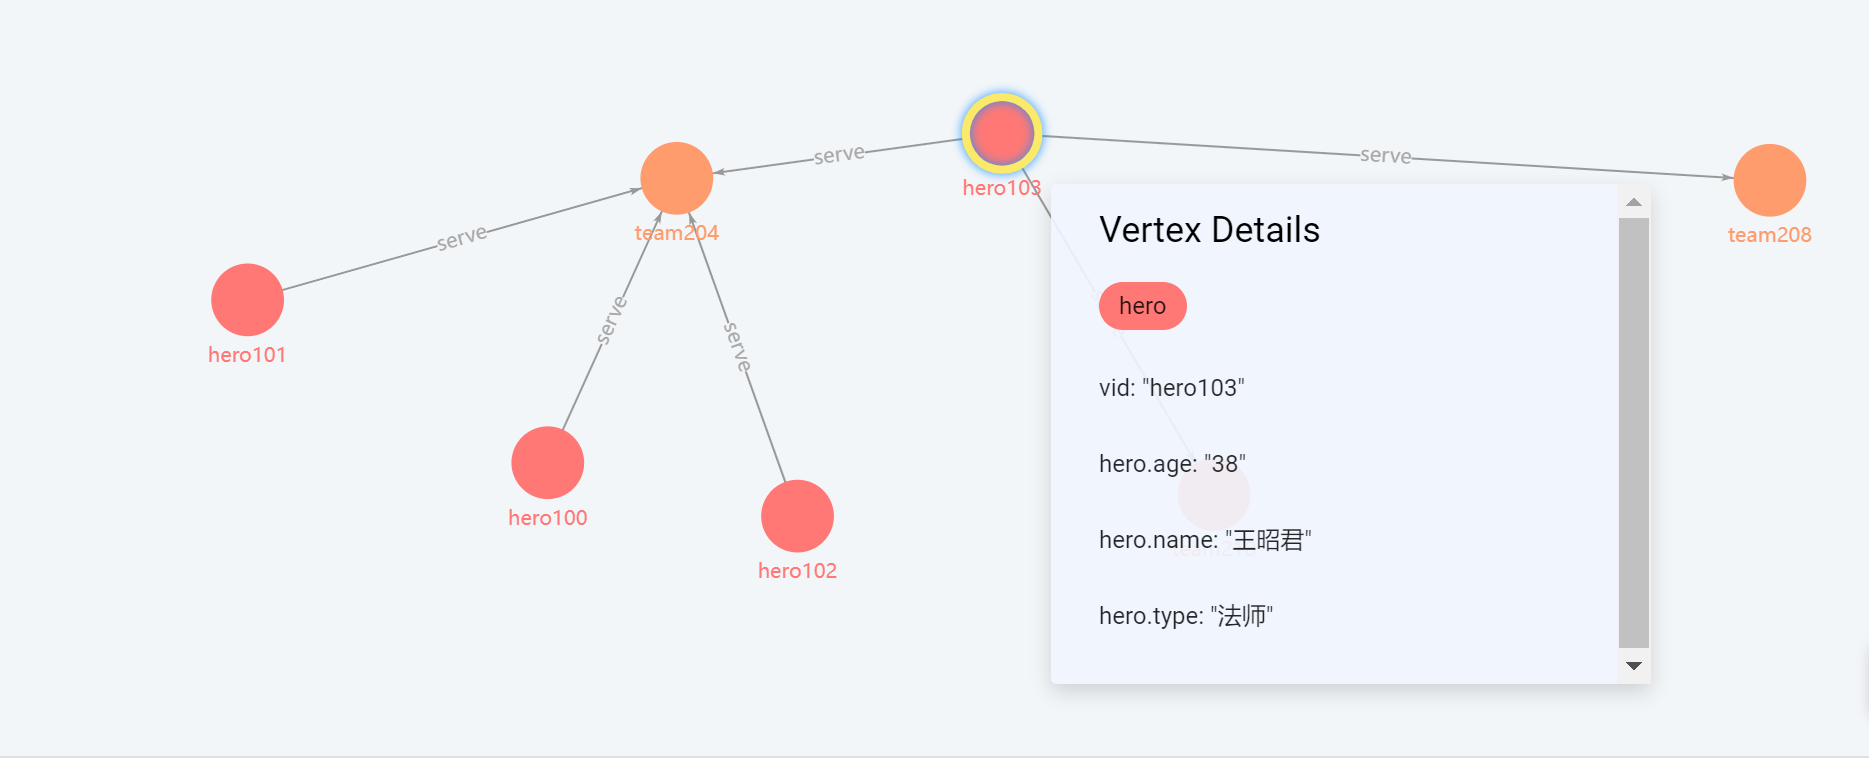Select the serve edge from hero101 to team204
Viewport: 1869px width, 771px height.
point(462,238)
